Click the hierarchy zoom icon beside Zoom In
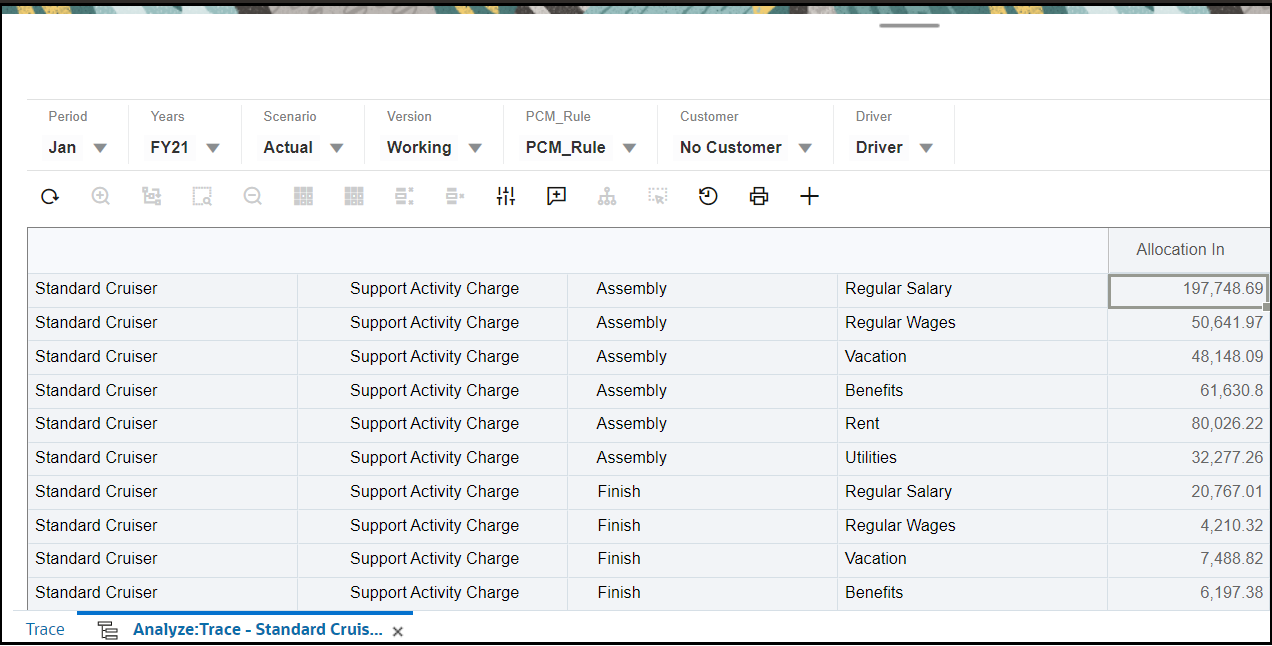Screen dimensions: 1272x646 coord(151,197)
